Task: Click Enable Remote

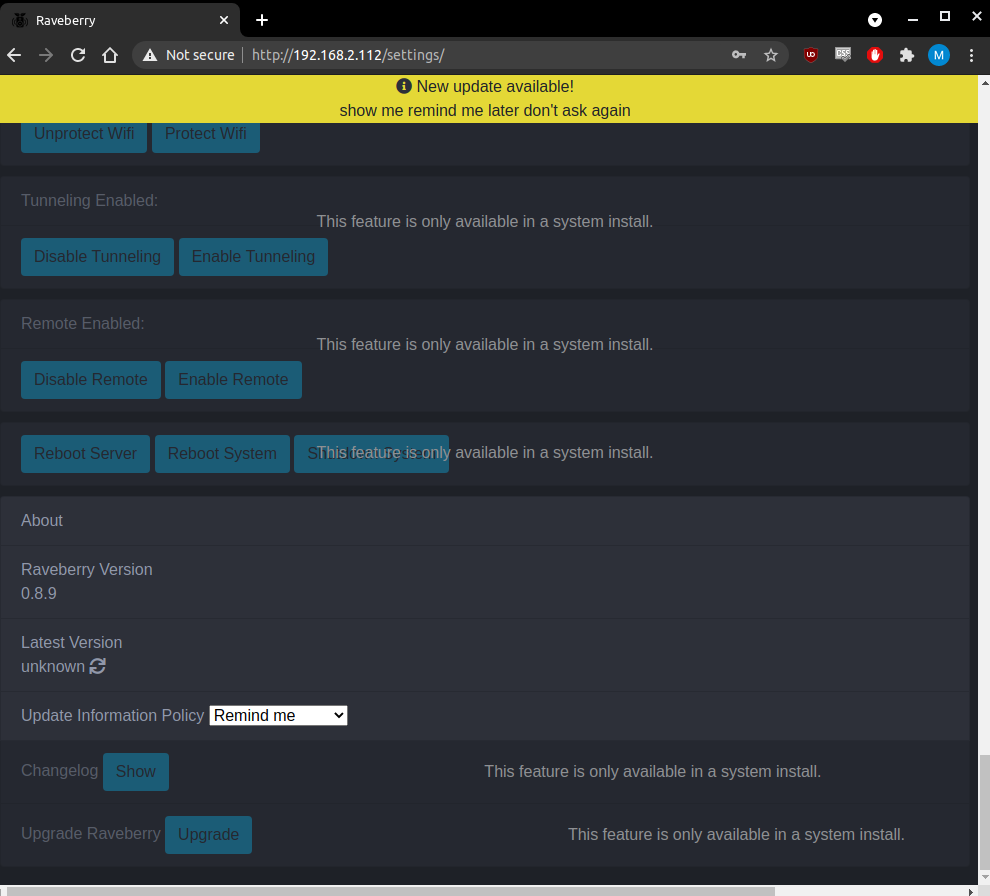Action: point(233,379)
